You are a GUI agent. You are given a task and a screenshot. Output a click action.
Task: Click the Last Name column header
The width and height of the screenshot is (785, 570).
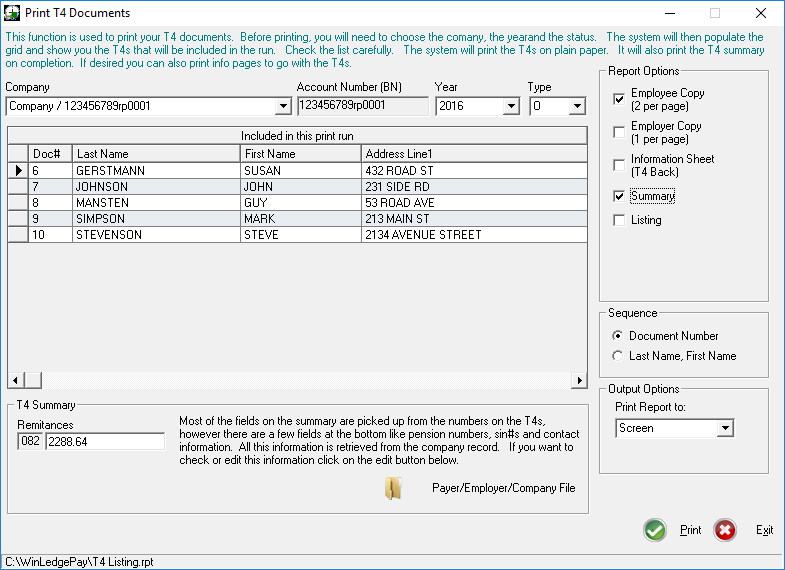pyautogui.click(x=156, y=154)
